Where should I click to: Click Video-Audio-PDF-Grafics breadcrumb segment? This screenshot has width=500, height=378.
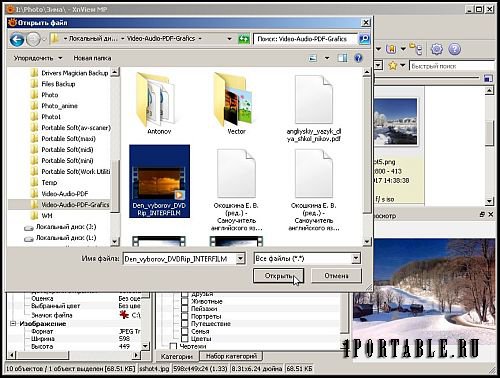tap(161, 39)
